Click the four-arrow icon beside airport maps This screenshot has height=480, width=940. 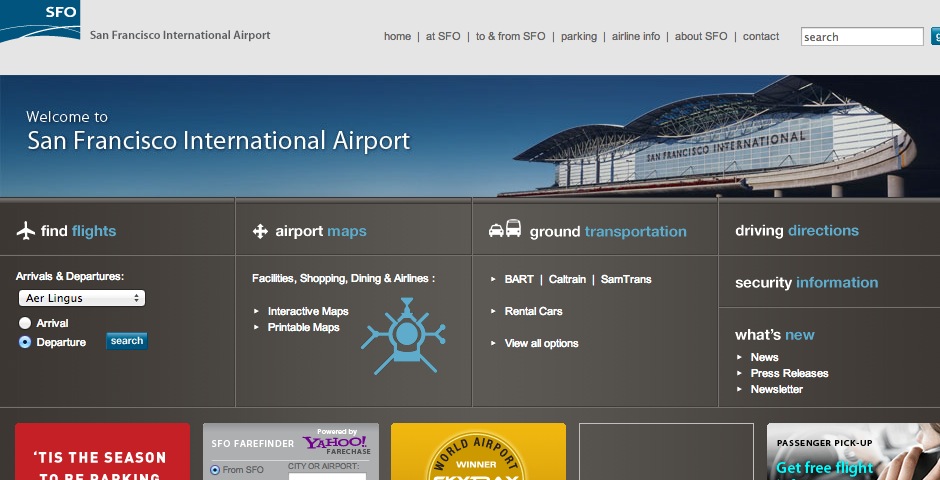click(x=260, y=231)
